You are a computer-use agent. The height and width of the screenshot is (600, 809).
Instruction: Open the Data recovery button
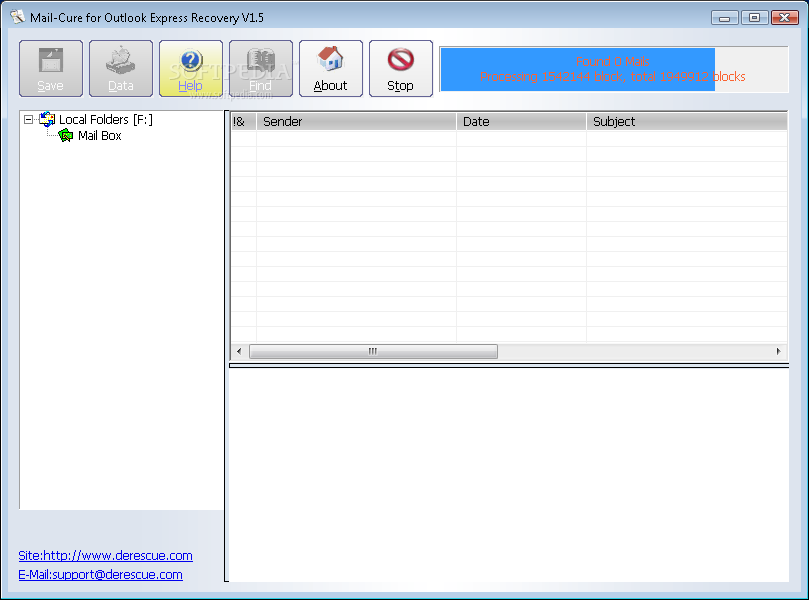(121, 69)
